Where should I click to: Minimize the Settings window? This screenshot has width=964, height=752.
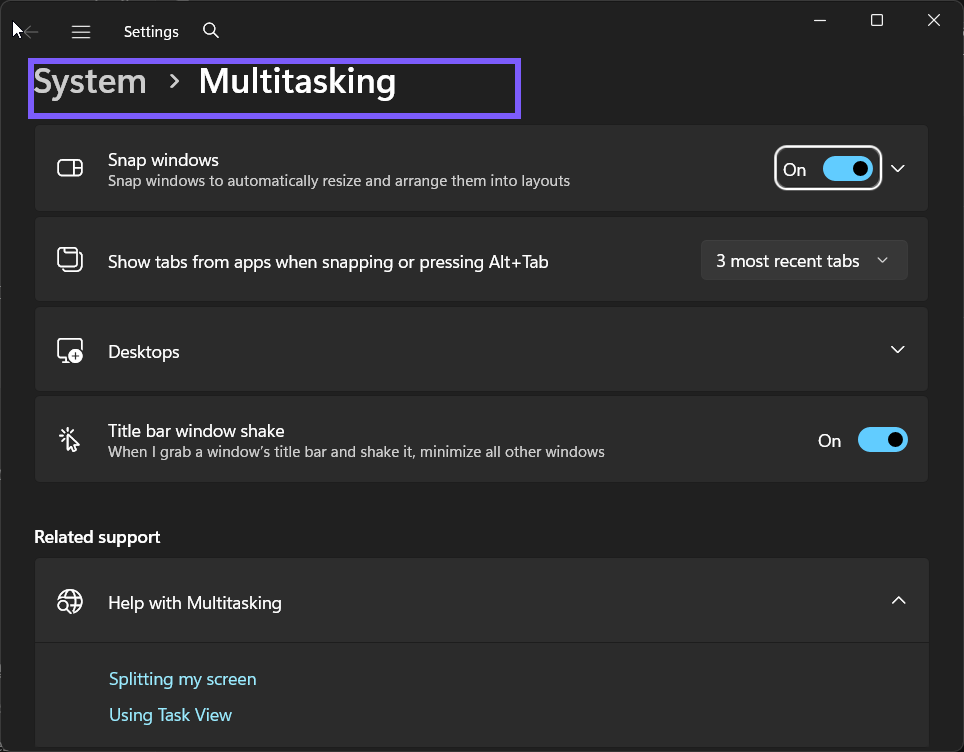click(x=820, y=20)
